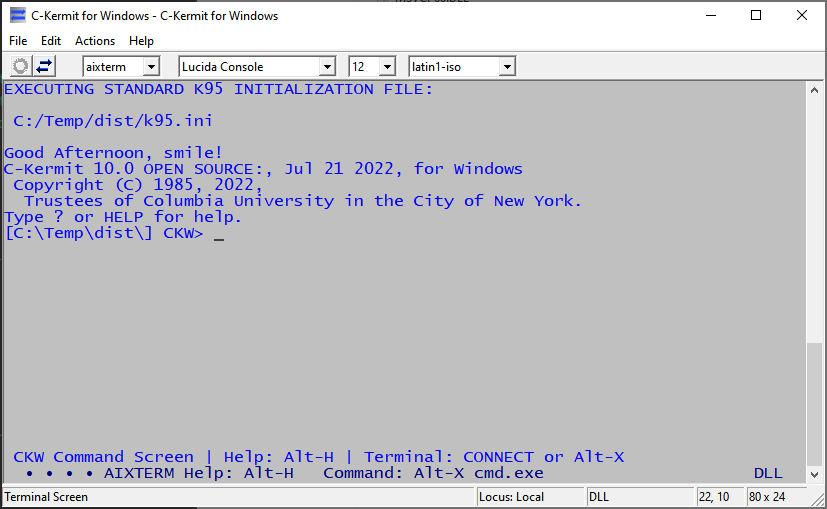Click 'Type ? or HELP for help.' line
The image size is (827, 509).
click(123, 217)
